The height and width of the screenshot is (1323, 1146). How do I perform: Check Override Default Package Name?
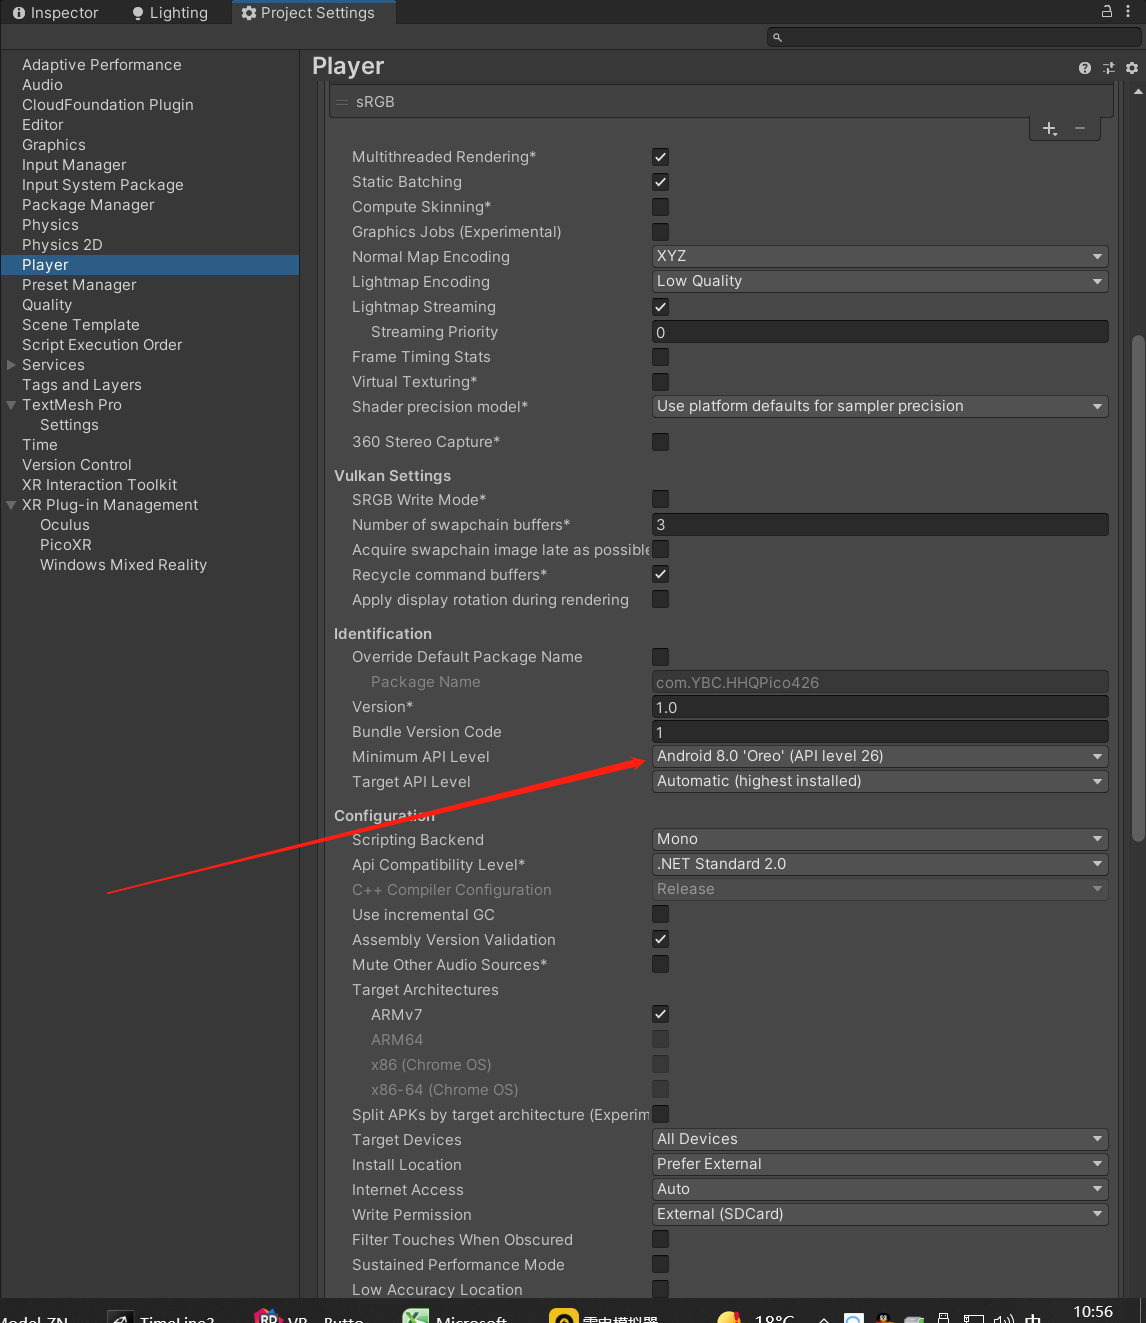(x=660, y=657)
